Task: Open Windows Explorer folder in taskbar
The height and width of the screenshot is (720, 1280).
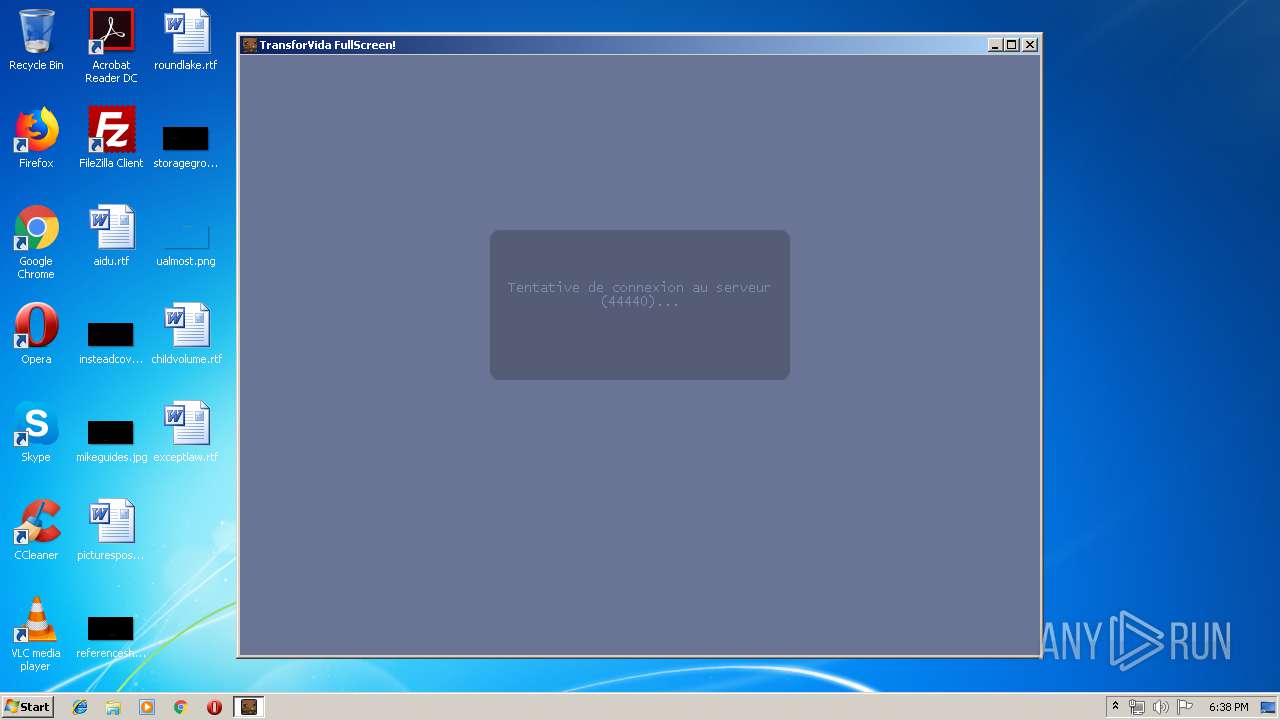Action: [x=113, y=707]
